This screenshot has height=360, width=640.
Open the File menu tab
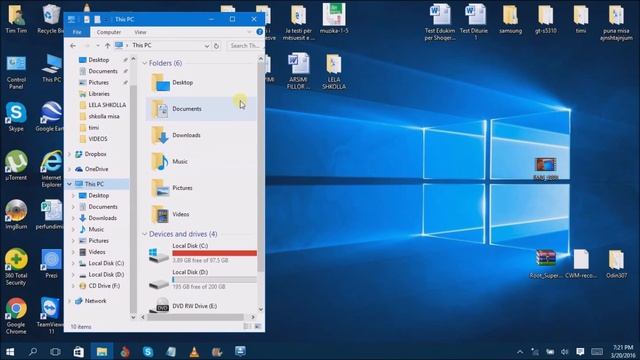coord(77,32)
